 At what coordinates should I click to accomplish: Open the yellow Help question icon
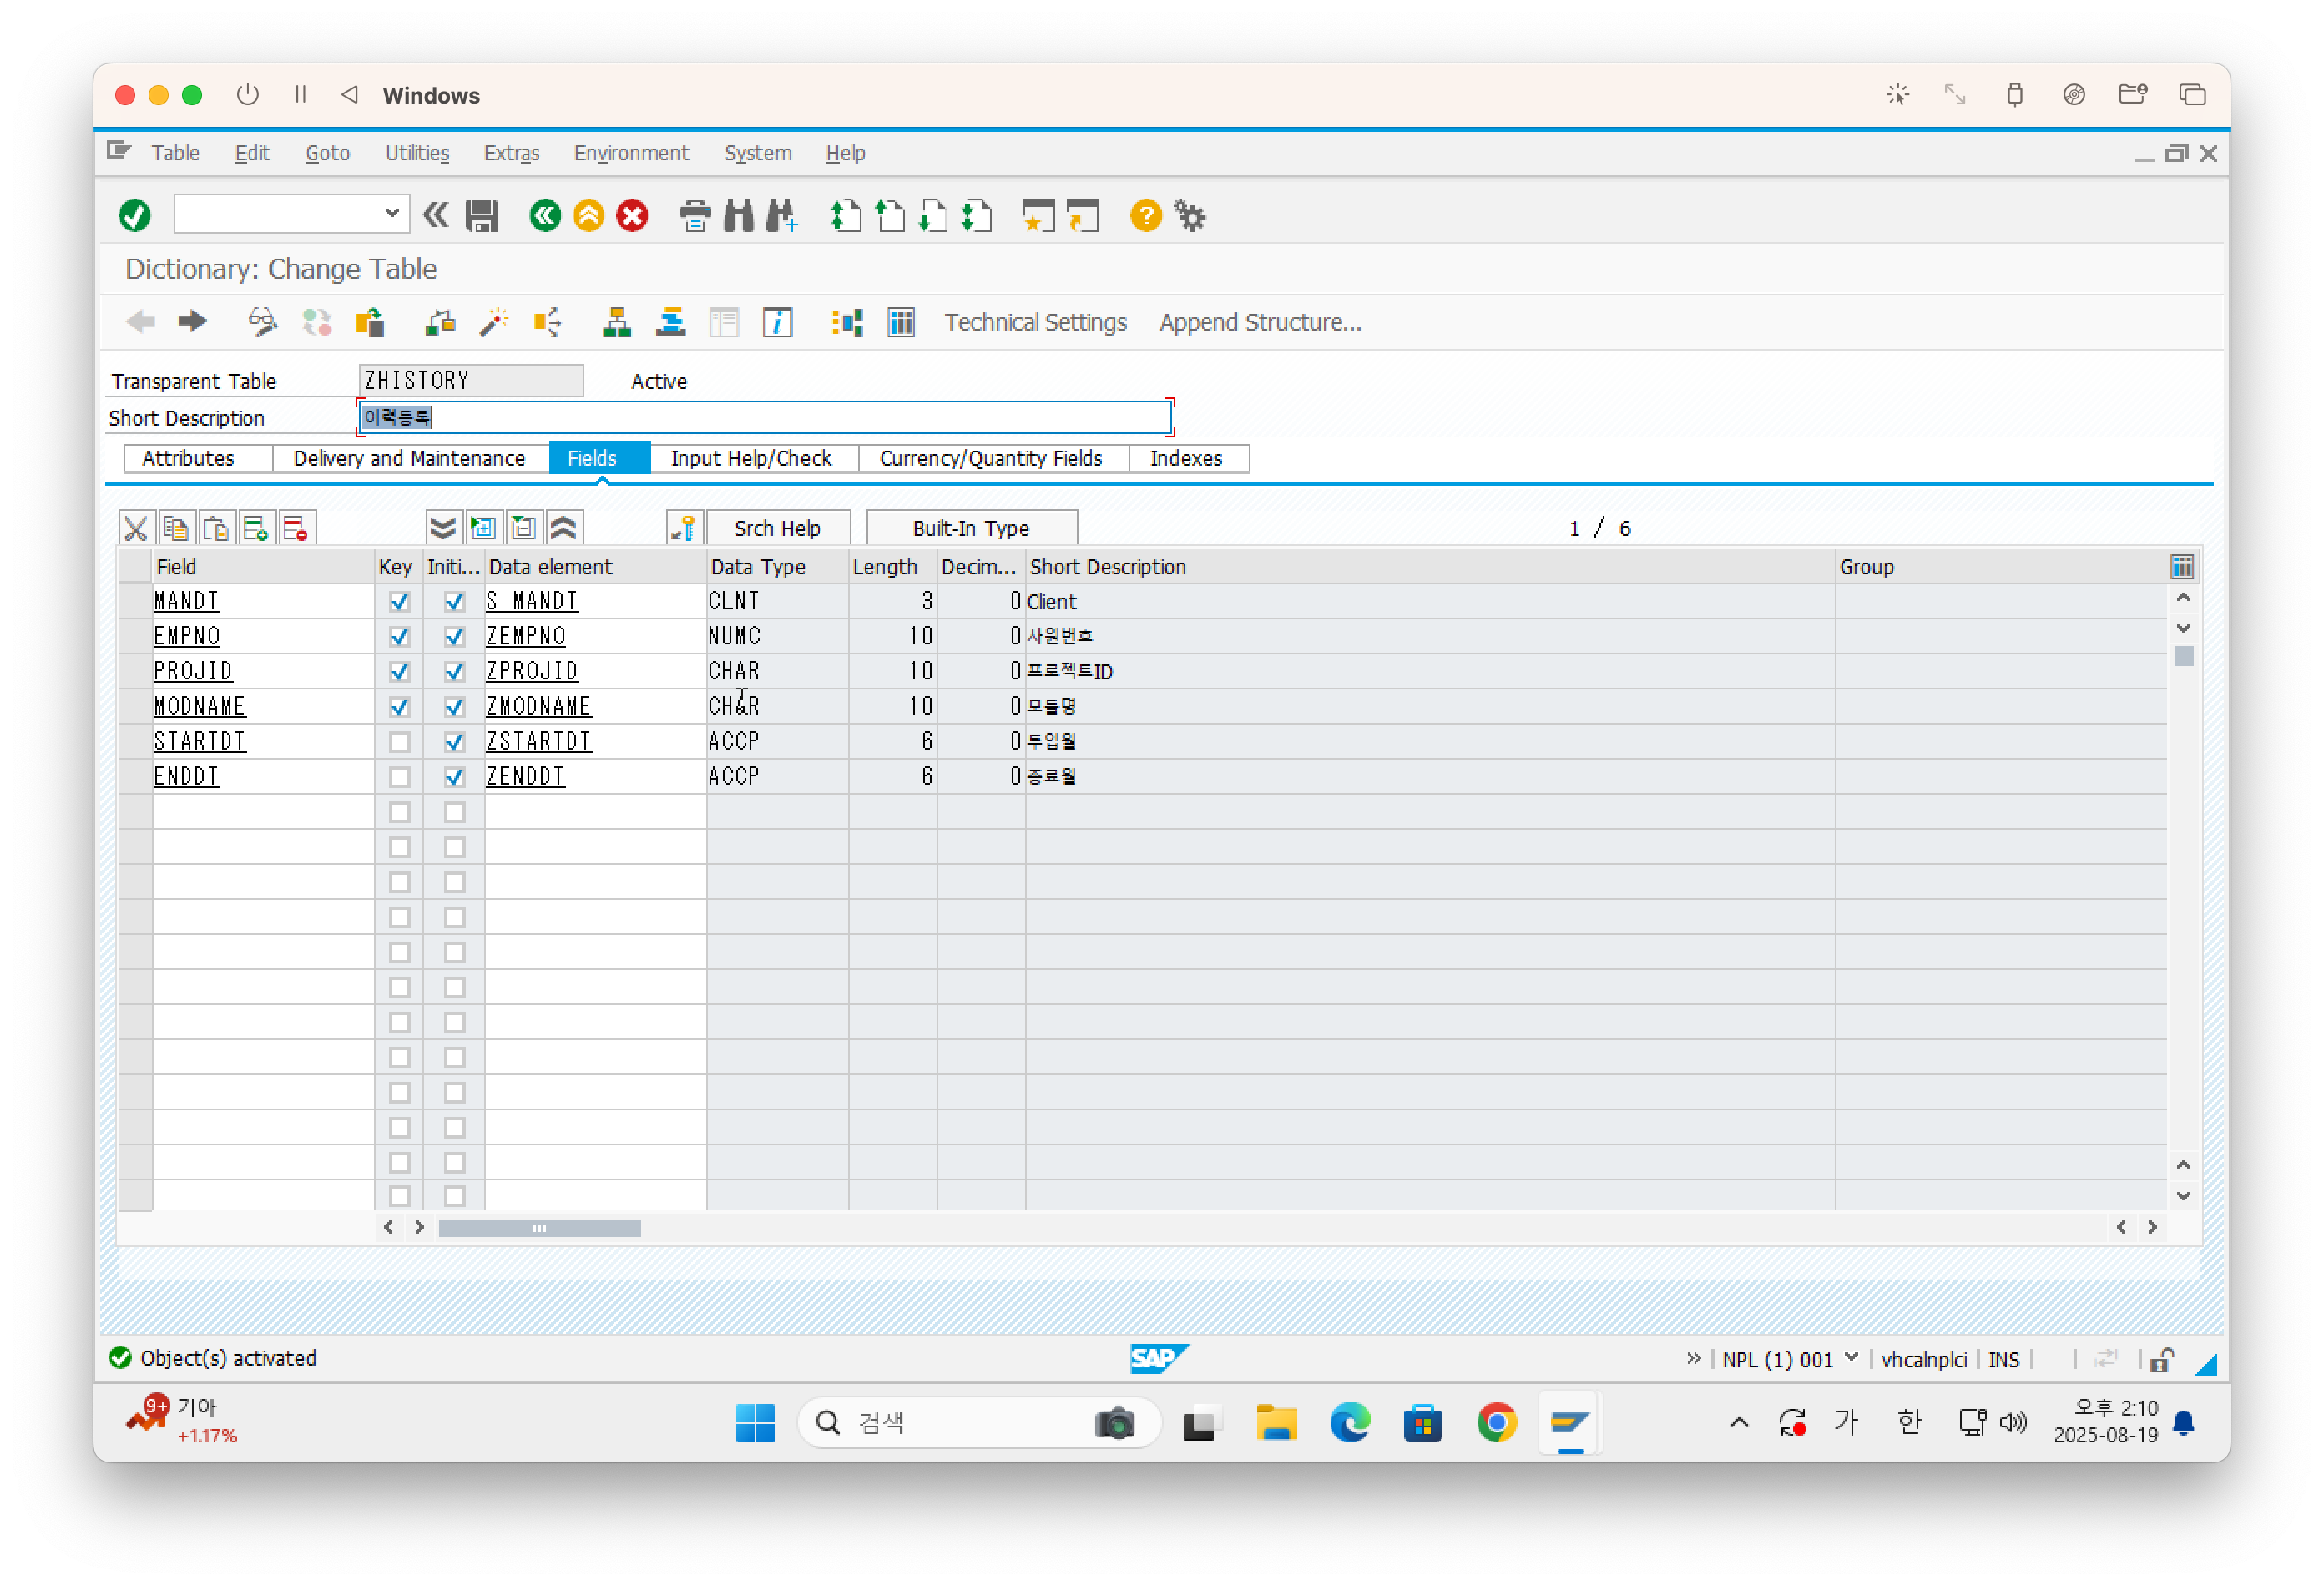click(1146, 215)
